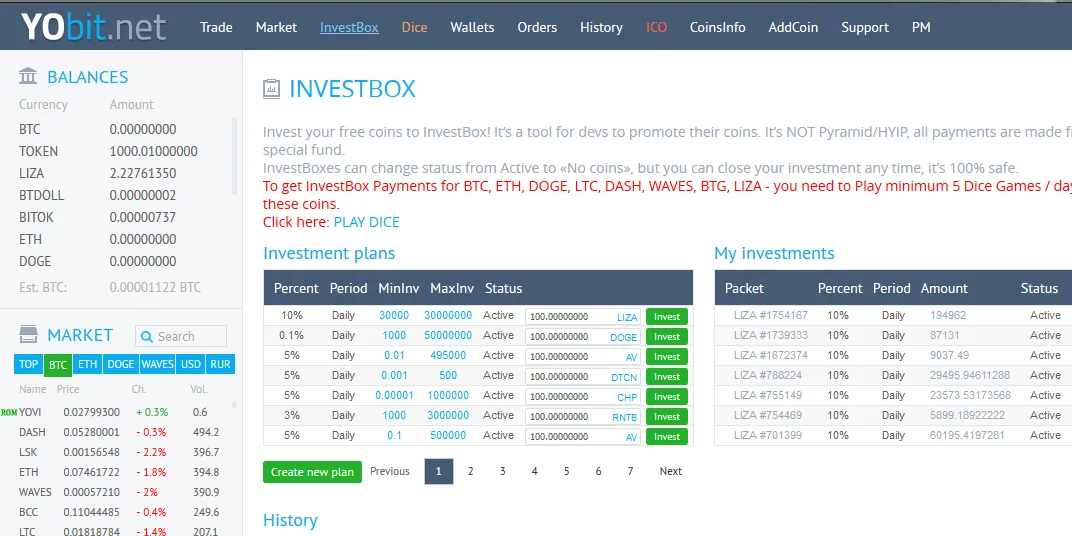
Task: Go to the Dice page
Action: [414, 27]
